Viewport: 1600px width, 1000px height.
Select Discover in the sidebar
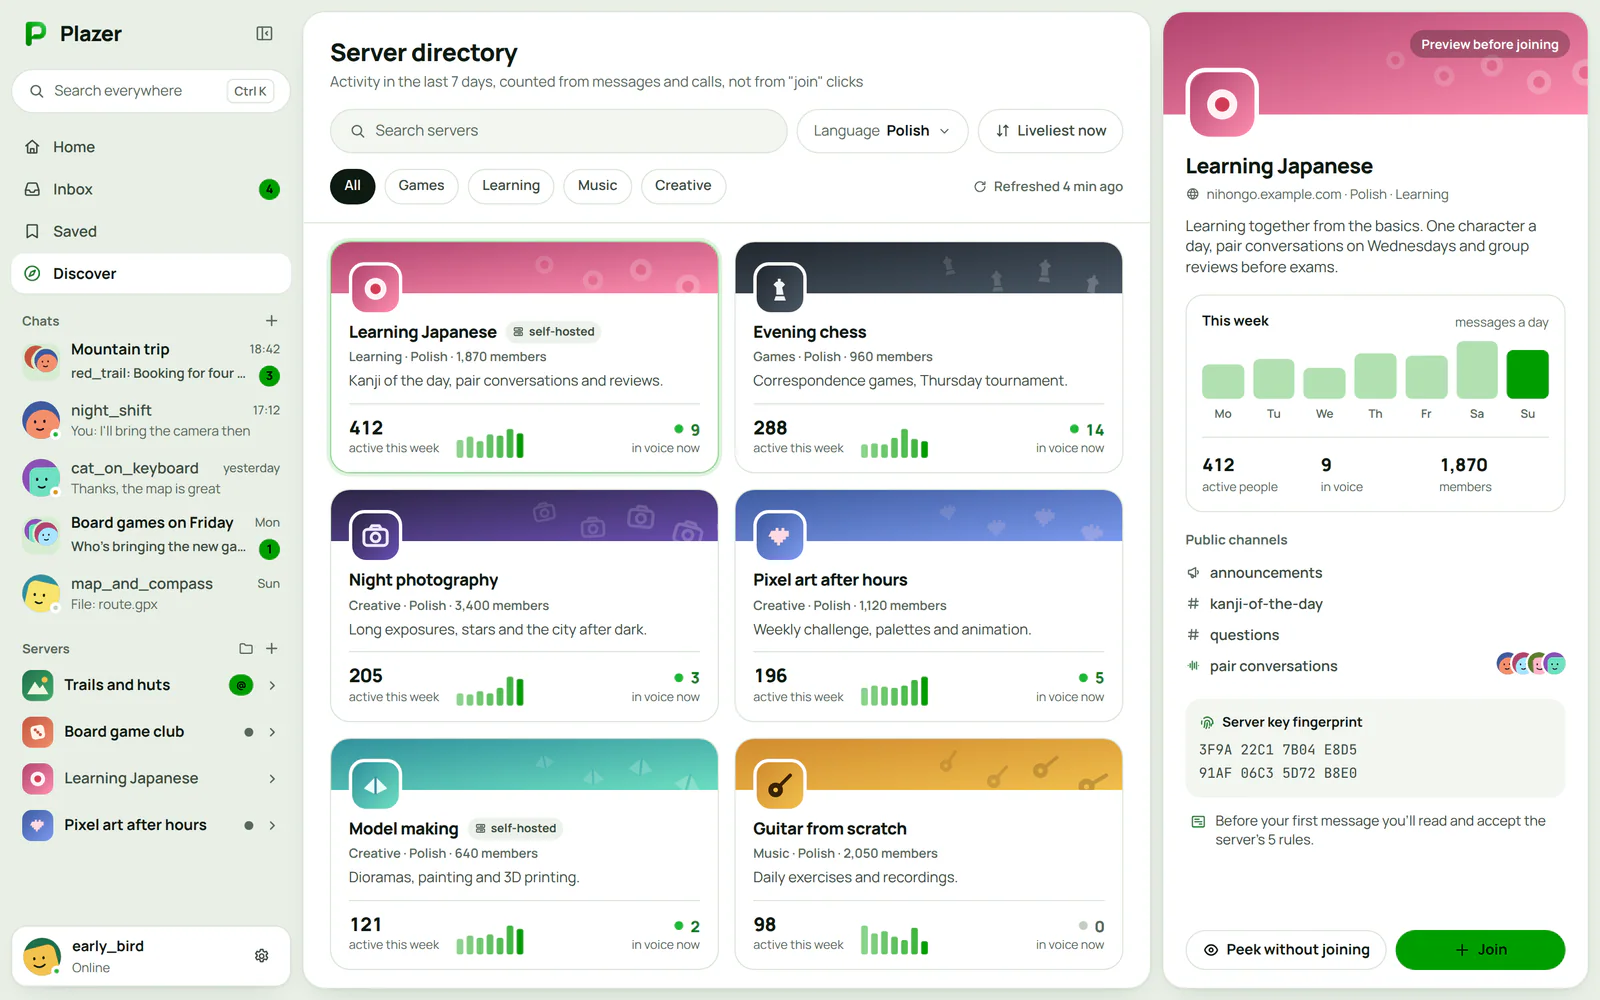pos(151,273)
